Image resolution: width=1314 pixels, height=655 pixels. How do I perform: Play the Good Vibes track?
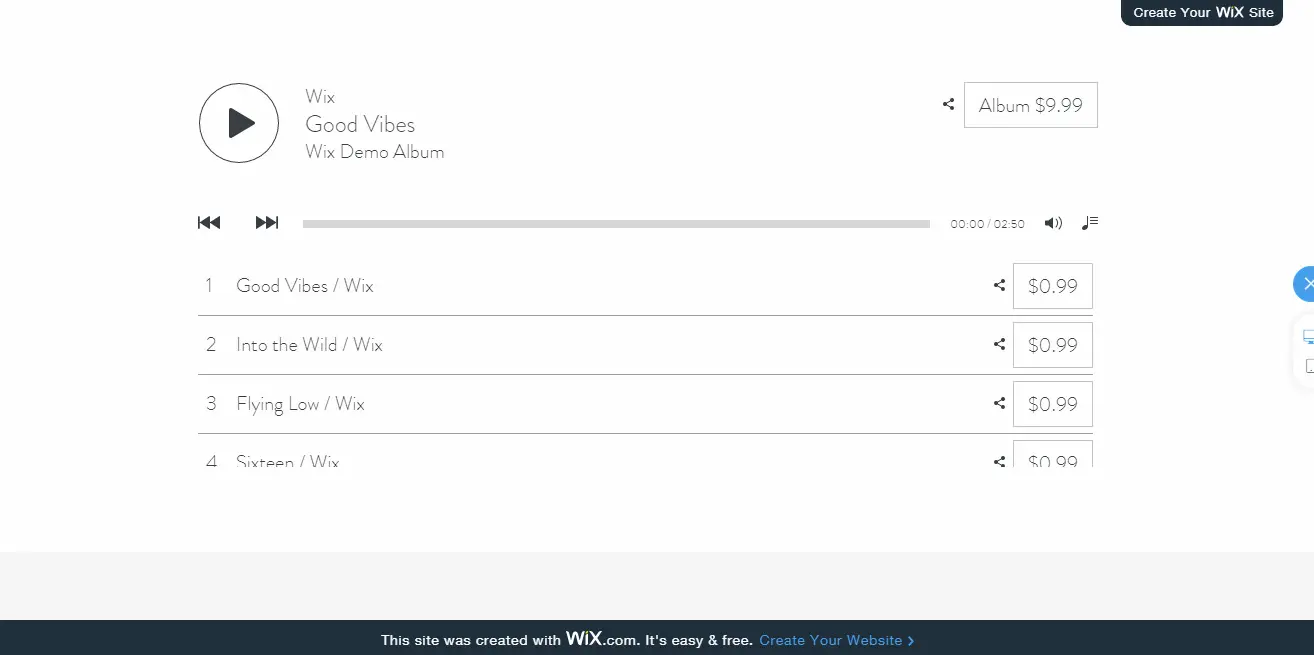[239, 123]
